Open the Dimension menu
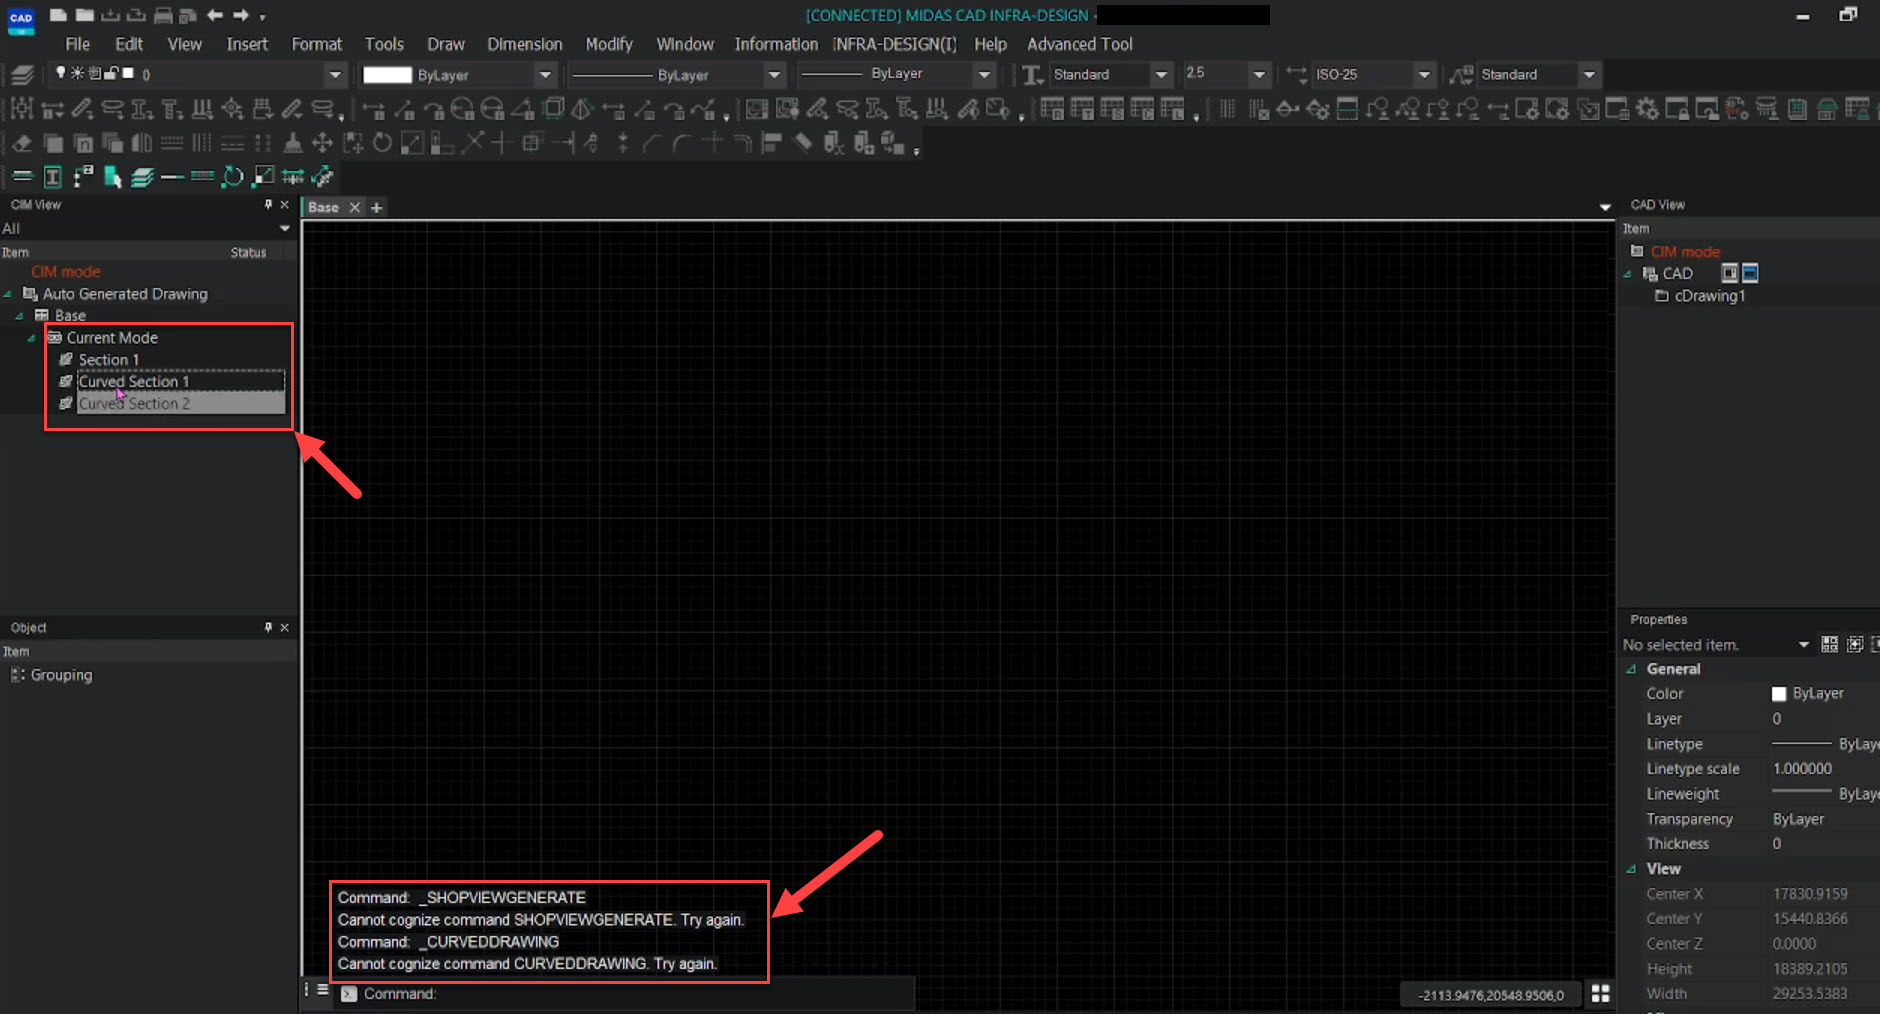Viewport: 1880px width, 1014px height. point(524,44)
